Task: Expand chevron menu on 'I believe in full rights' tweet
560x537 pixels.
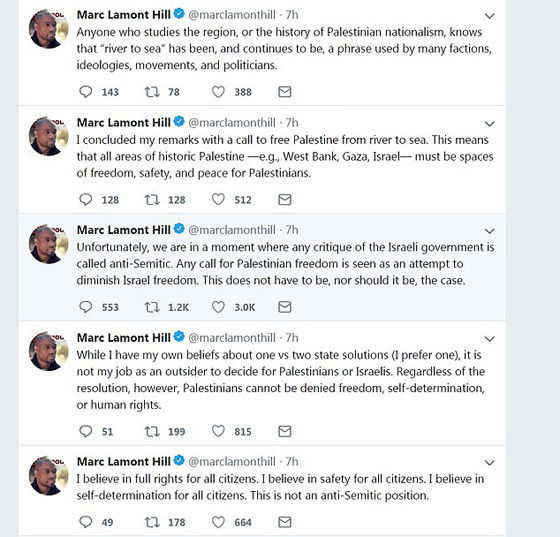Action: tap(489, 463)
